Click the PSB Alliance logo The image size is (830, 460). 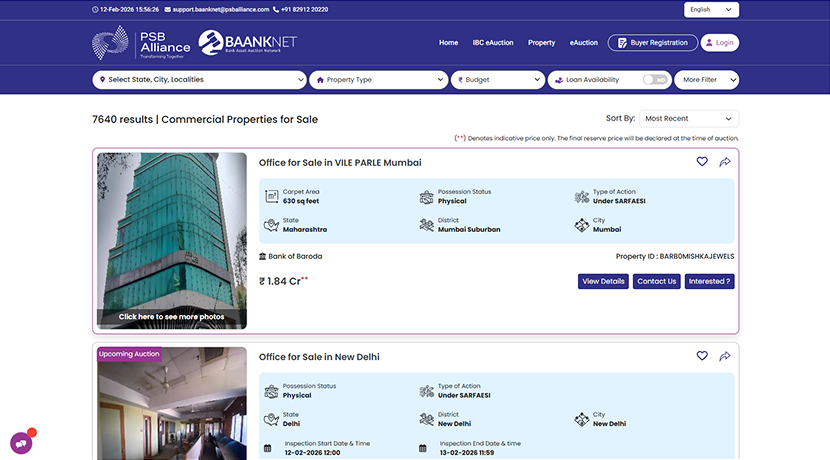pos(141,43)
